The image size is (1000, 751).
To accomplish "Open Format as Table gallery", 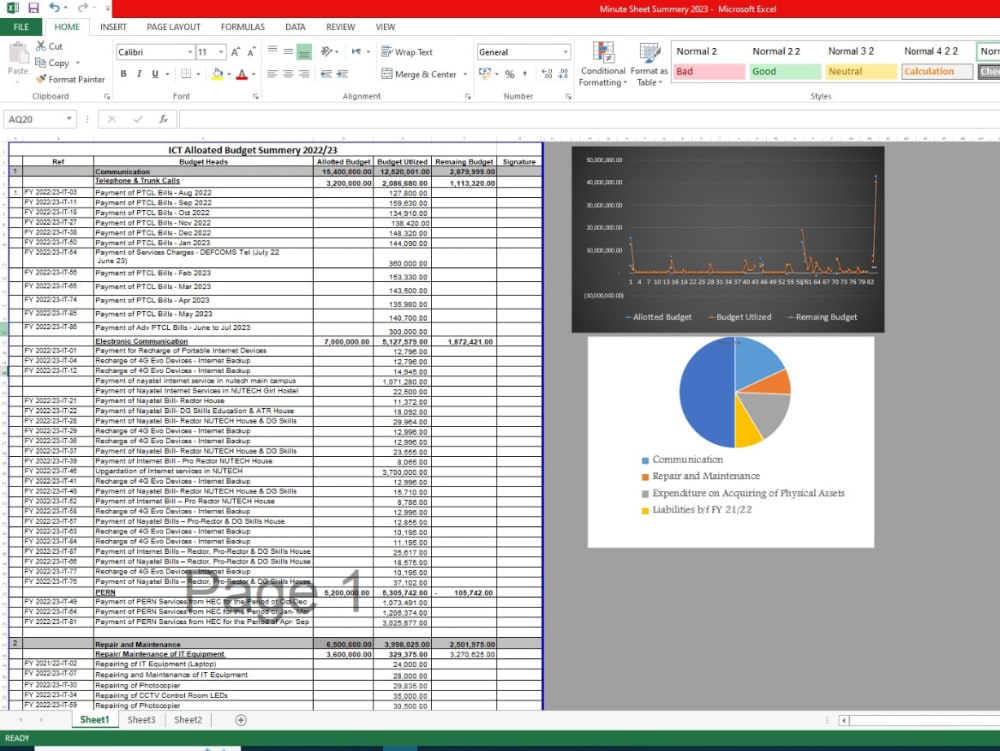I will tap(649, 64).
